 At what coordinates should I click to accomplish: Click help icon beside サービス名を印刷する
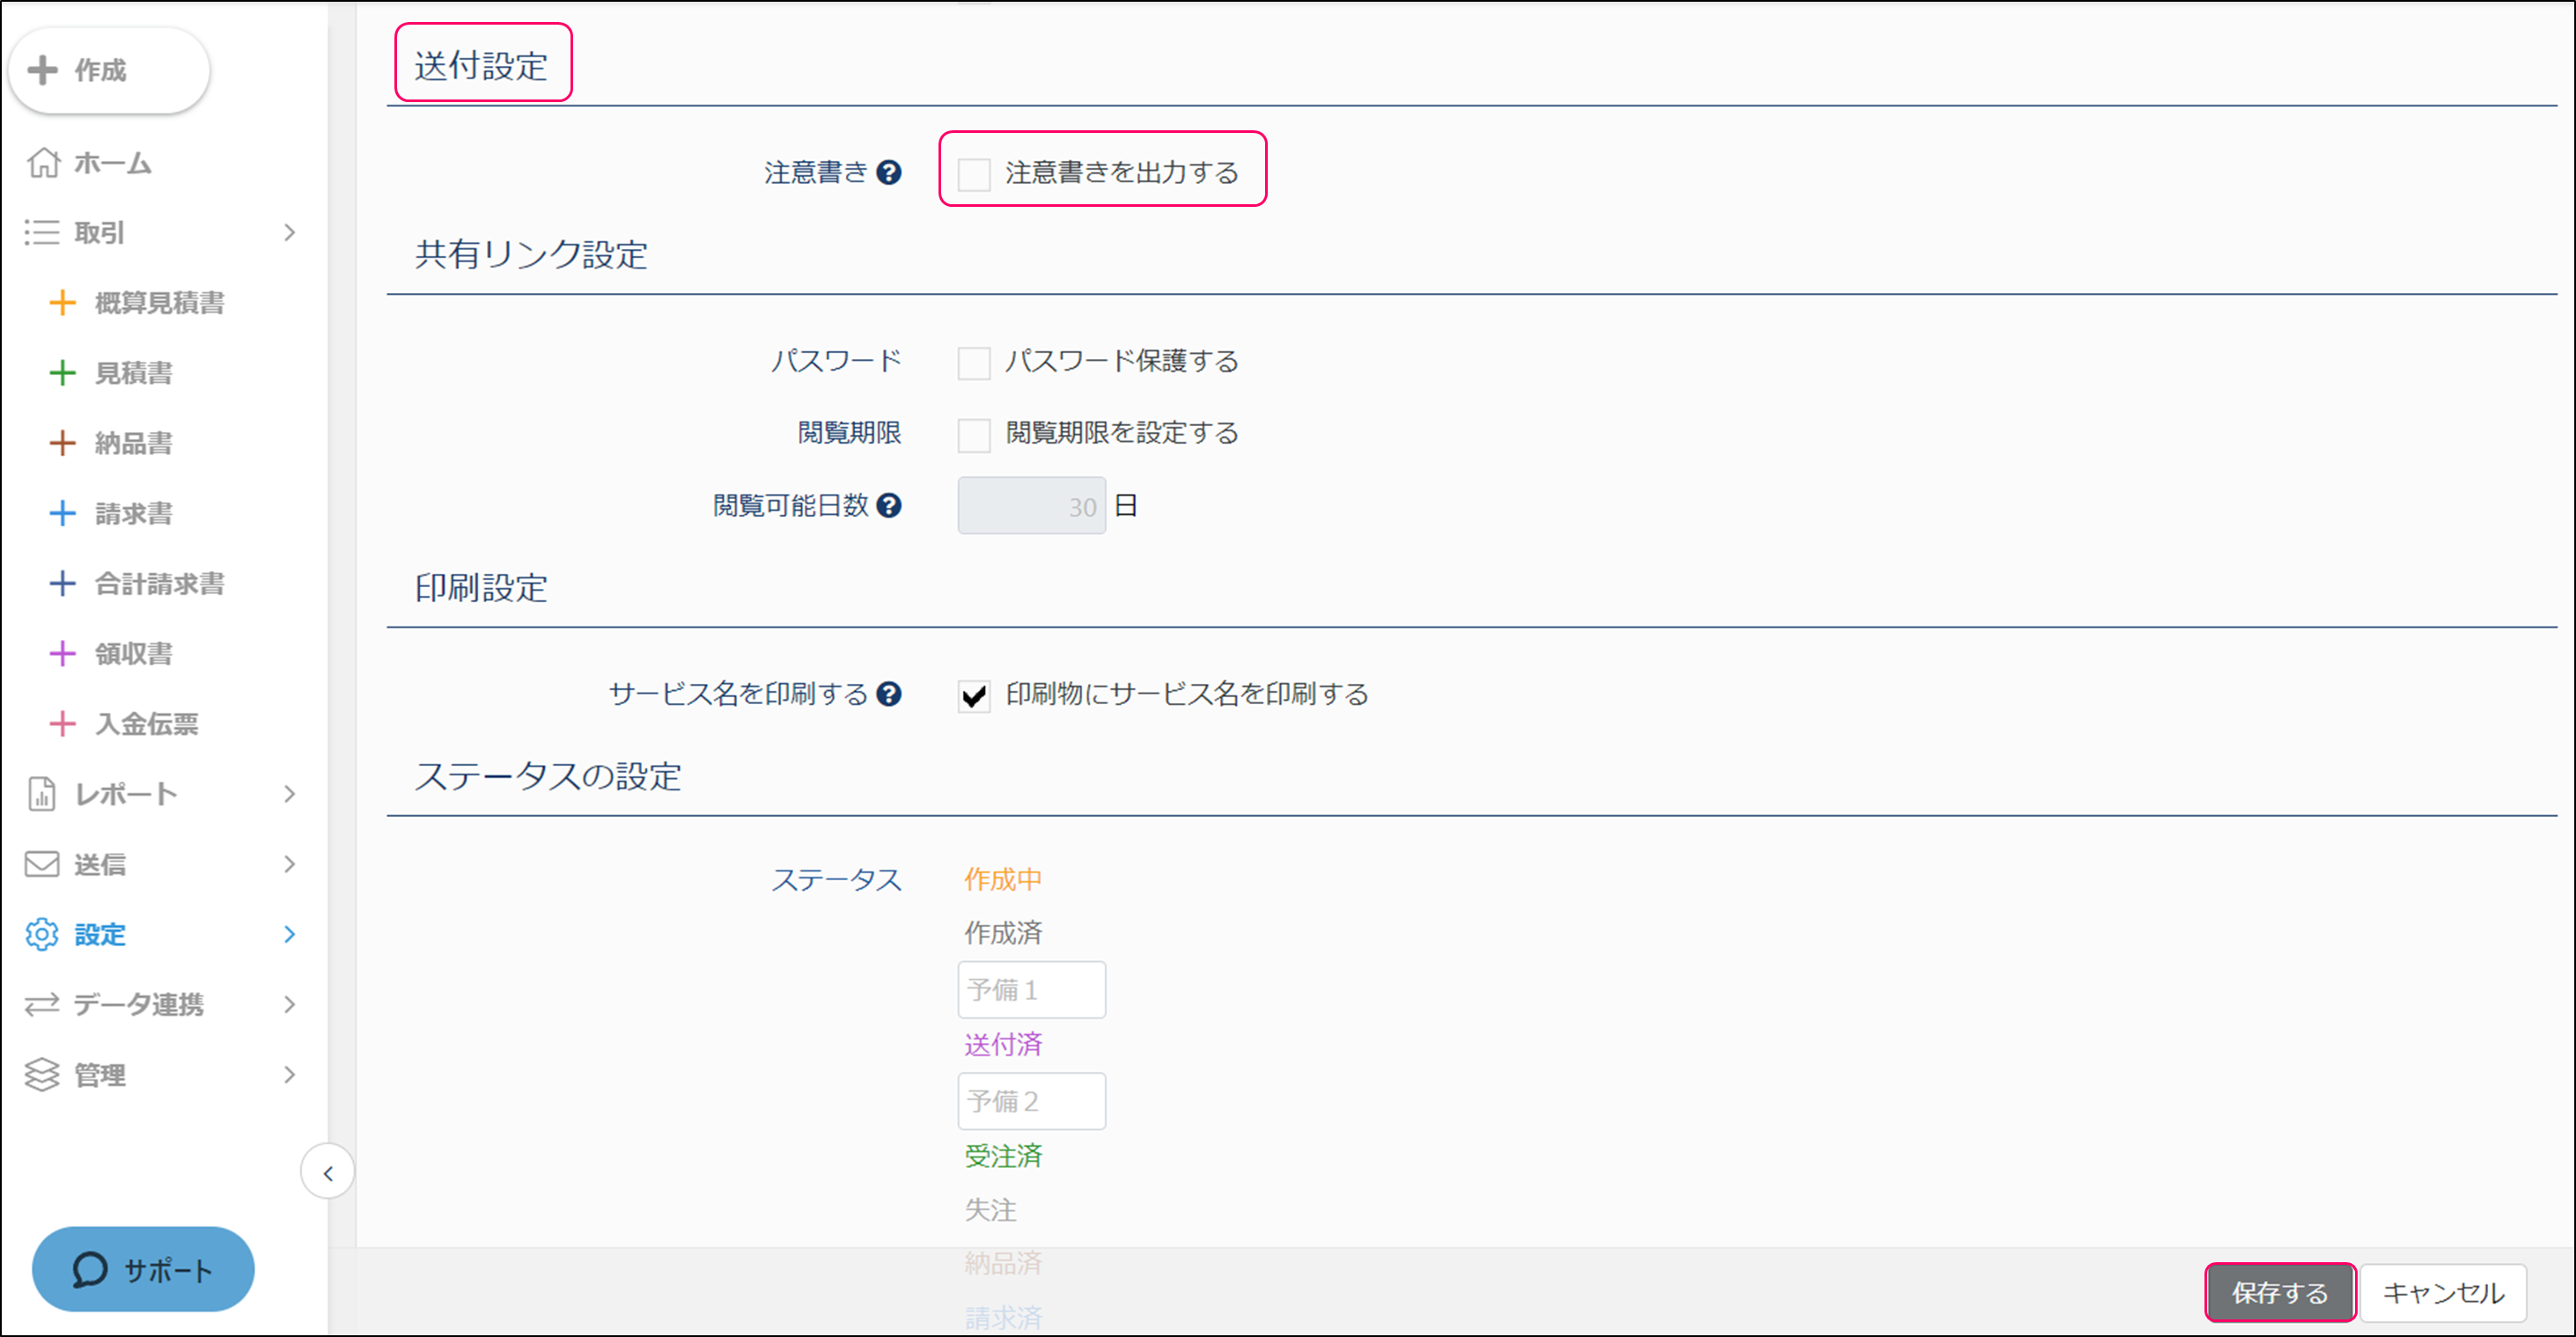(888, 694)
